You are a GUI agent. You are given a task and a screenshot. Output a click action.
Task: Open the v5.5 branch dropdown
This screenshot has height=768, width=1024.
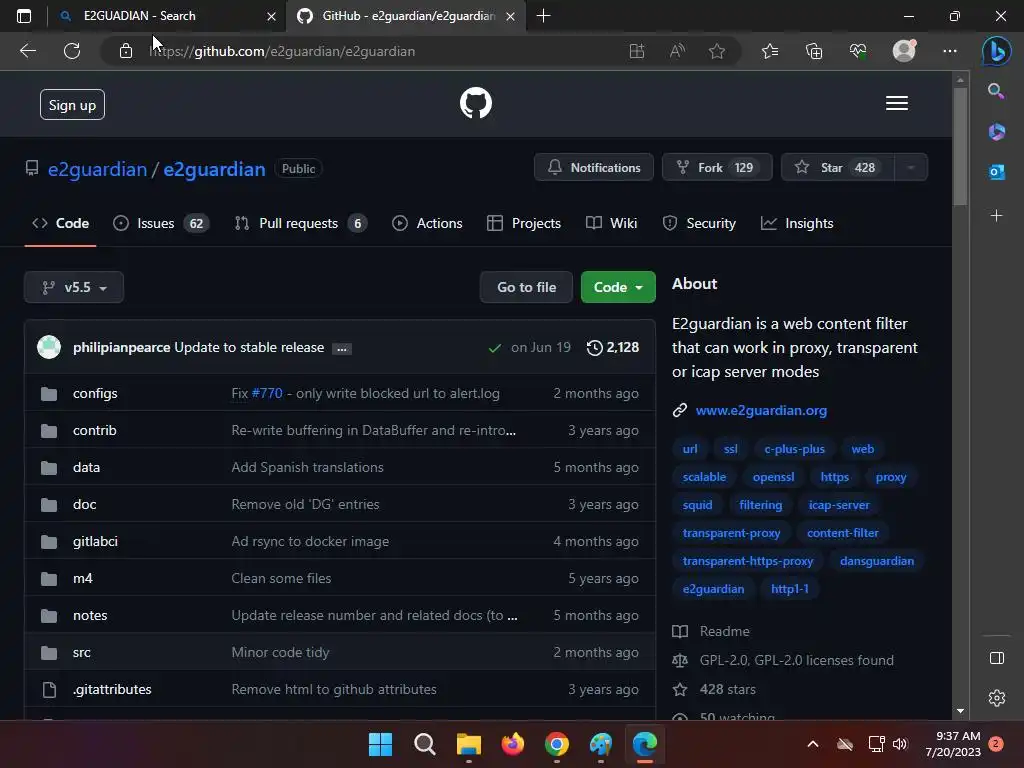pos(74,287)
